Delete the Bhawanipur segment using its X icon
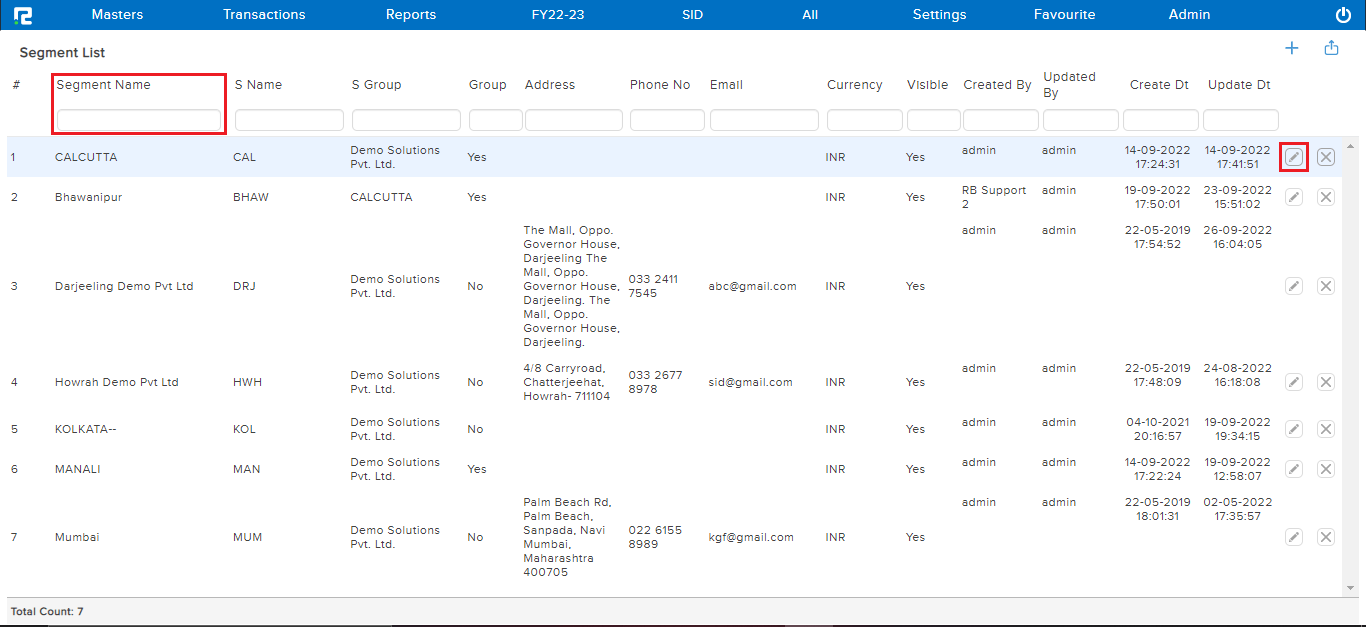1366x627 pixels. pos(1326,197)
